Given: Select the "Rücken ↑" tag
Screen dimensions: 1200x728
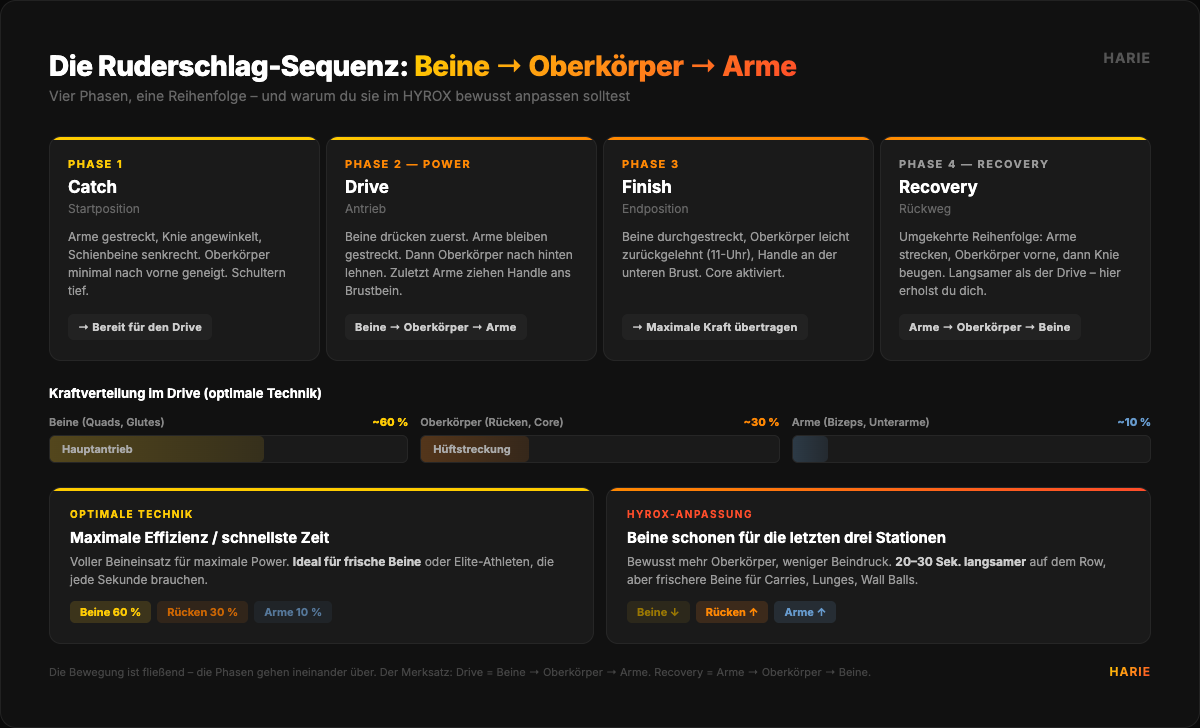Looking at the screenshot, I should pyautogui.click(x=732, y=612).
